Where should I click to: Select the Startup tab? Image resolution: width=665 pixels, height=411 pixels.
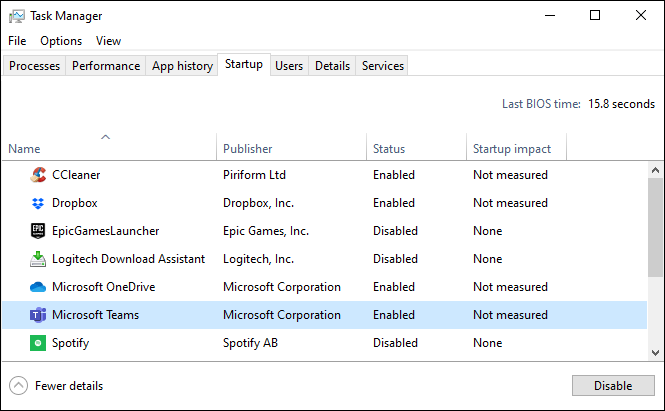click(244, 64)
